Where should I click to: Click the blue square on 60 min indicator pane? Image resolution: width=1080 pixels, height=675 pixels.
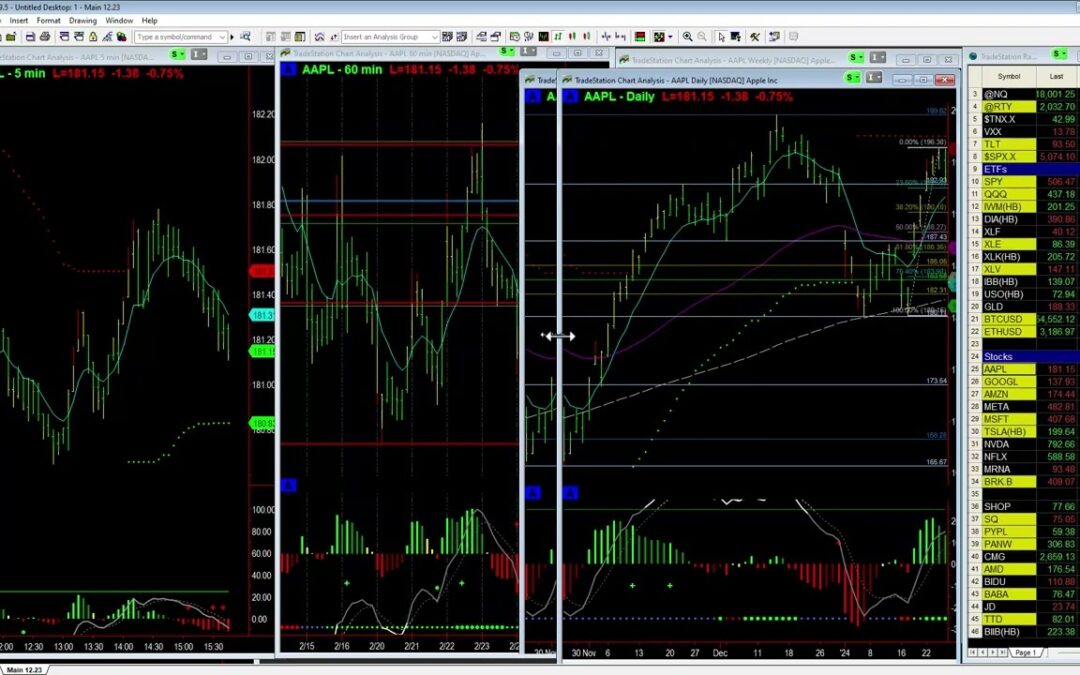click(x=289, y=486)
